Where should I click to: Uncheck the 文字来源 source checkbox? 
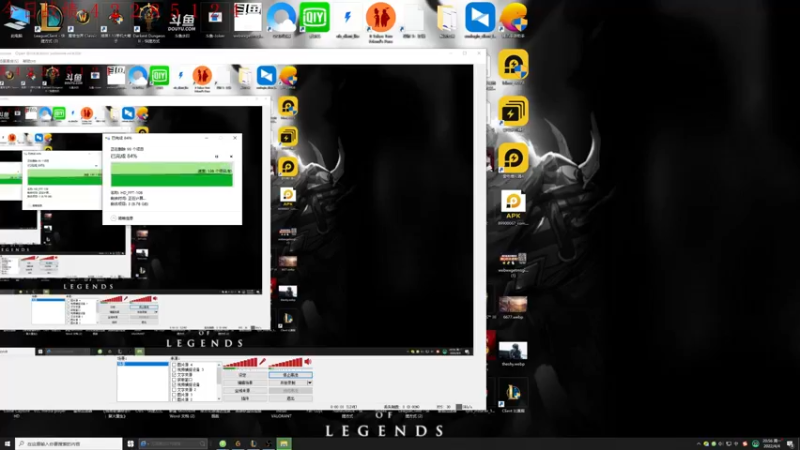pyautogui.click(x=174, y=374)
